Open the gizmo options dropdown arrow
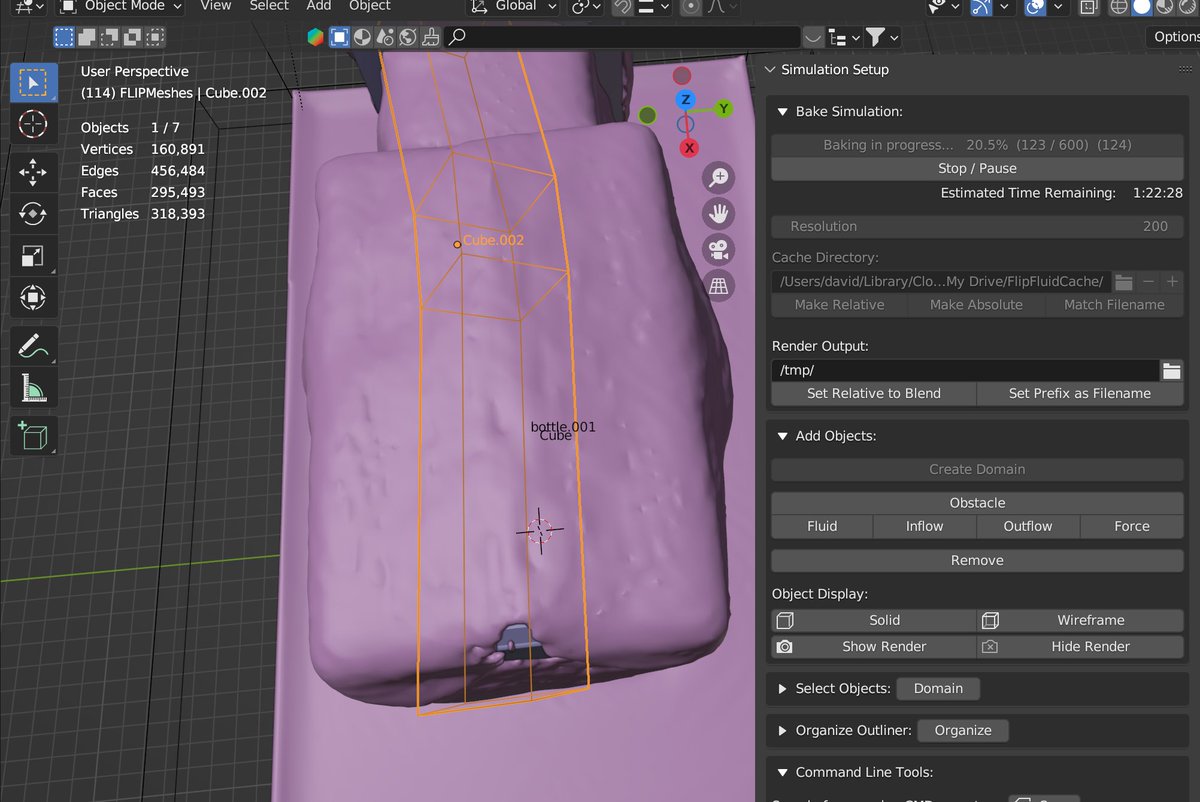1200x802 pixels. (x=1005, y=7)
